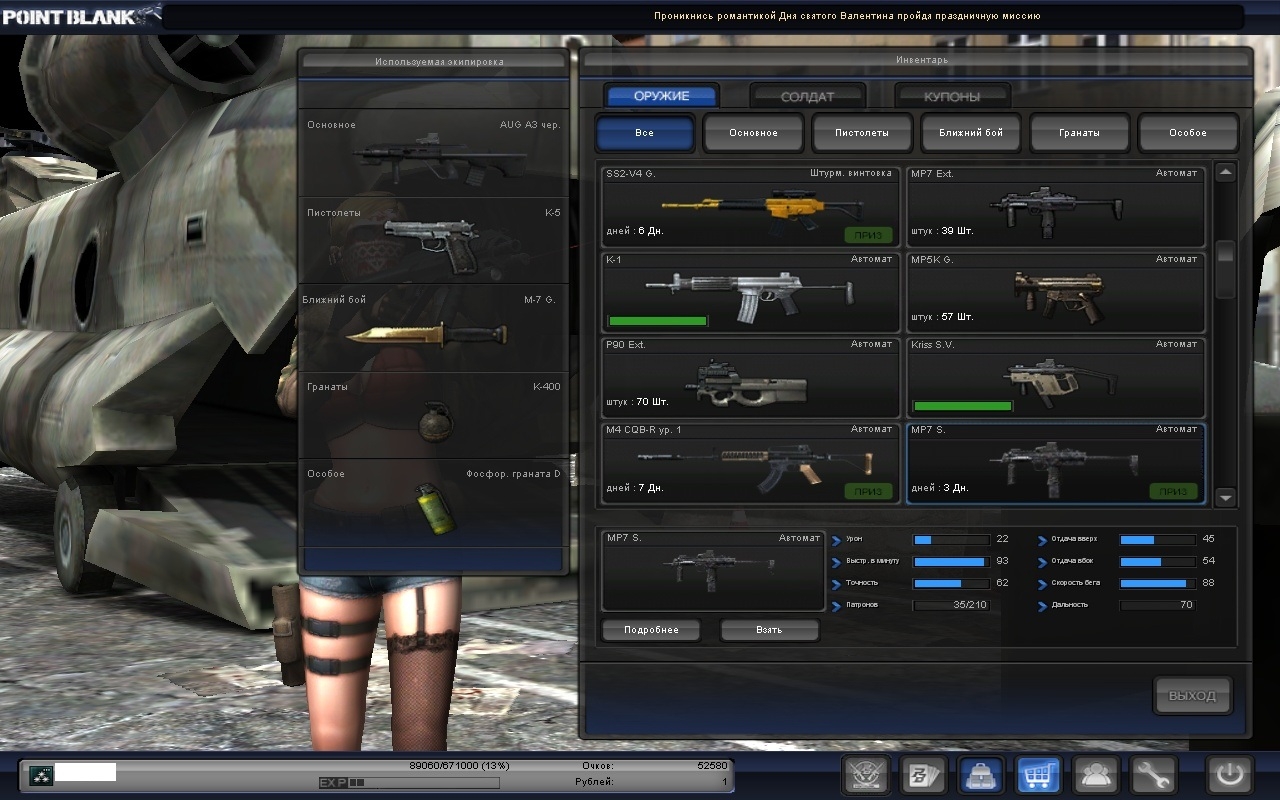1280x800 pixels.
Task: Click the Взять button
Action: (769, 630)
